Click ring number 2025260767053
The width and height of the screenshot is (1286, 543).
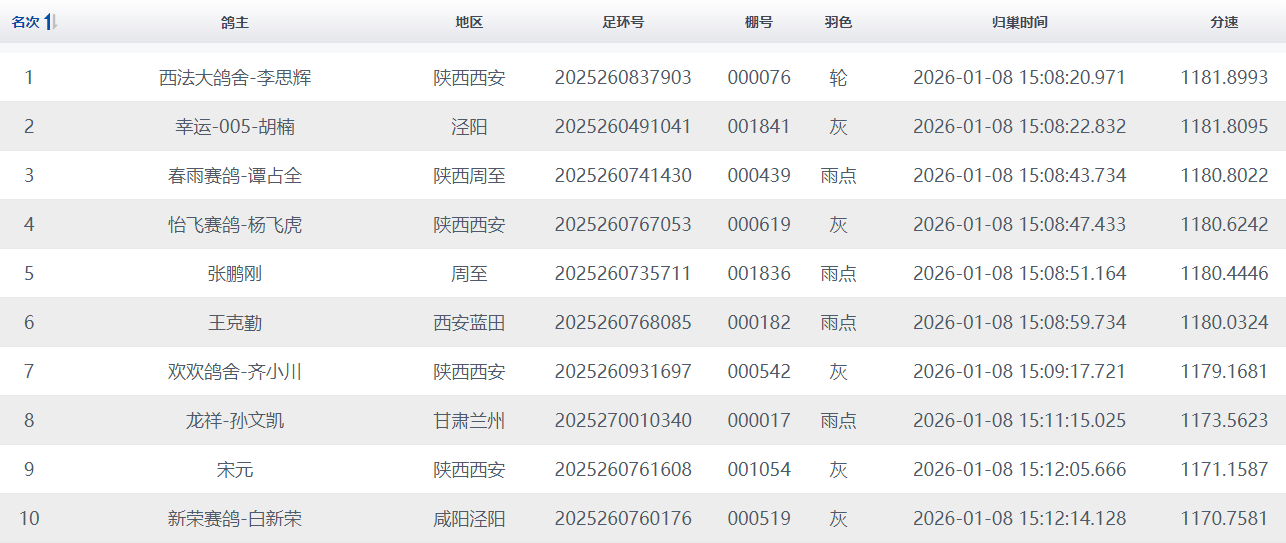pyautogui.click(x=623, y=224)
